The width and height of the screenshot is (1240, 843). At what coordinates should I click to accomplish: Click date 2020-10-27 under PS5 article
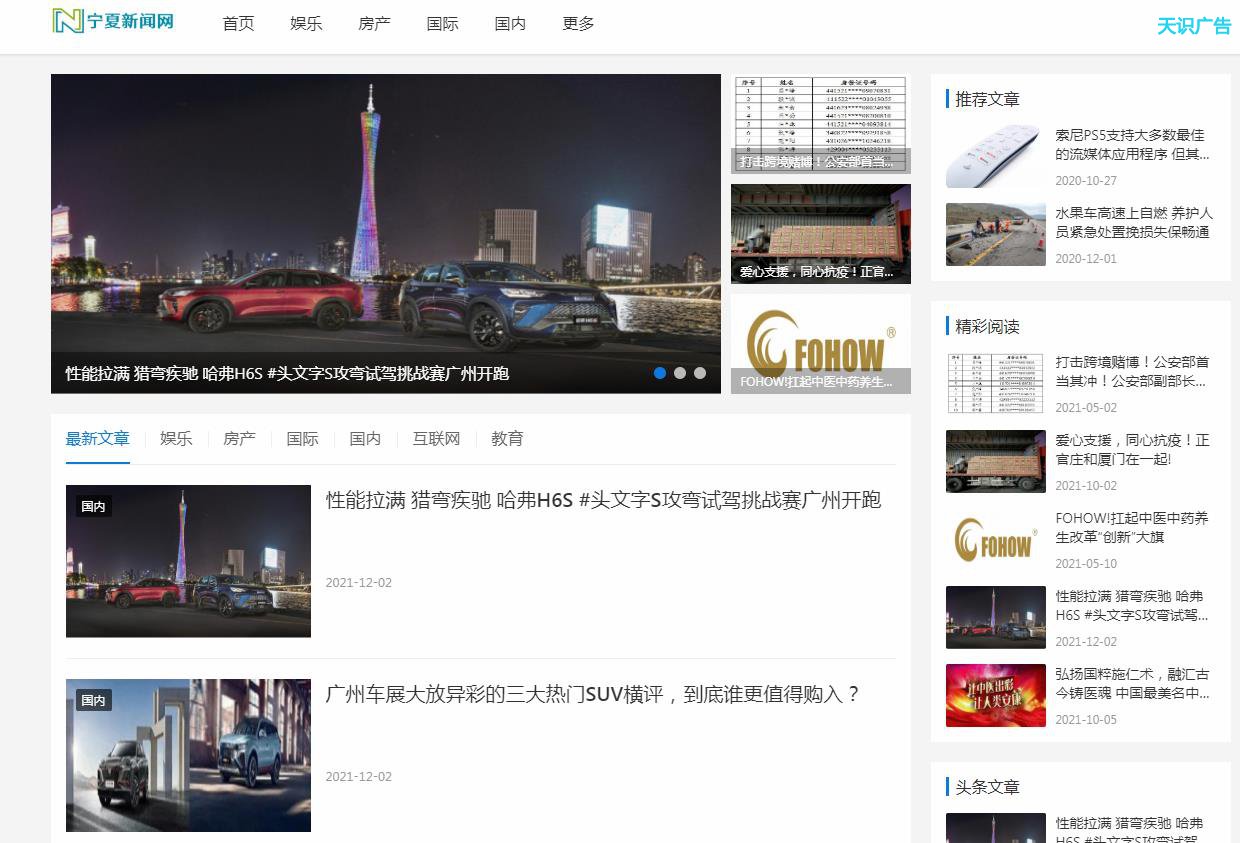[1086, 181]
